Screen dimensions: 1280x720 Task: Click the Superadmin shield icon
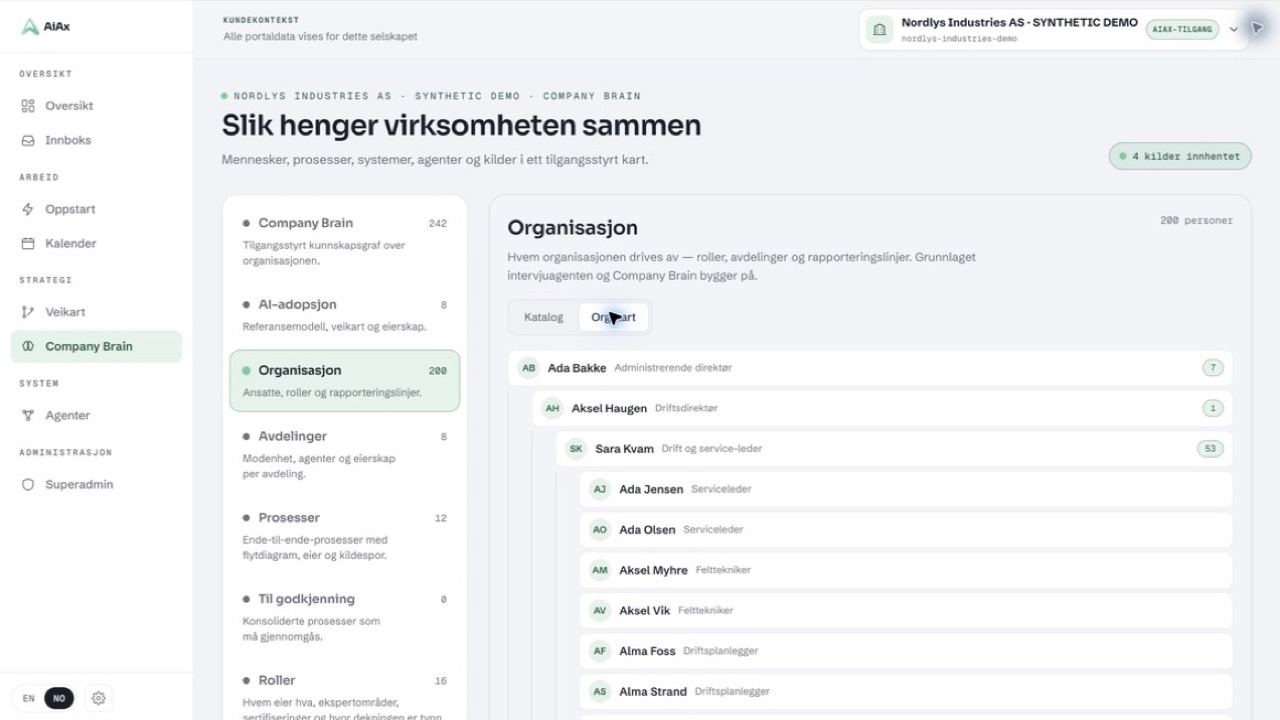(x=28, y=485)
